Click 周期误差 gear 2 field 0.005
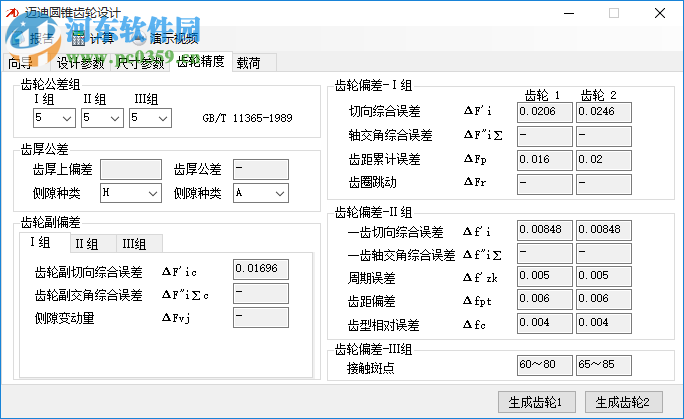684x419 pixels. point(603,276)
